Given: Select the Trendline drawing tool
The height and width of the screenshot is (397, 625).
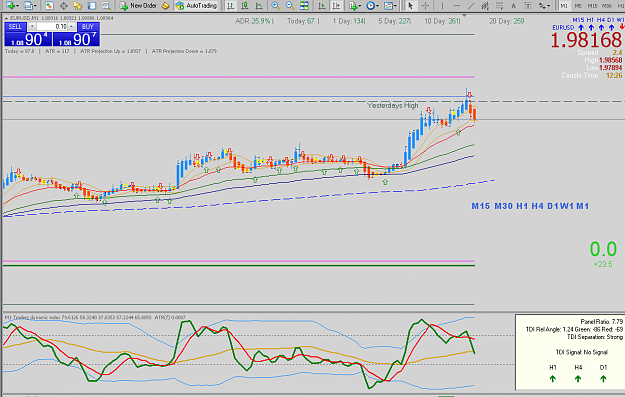Looking at the screenshot, I should click(471, 6).
